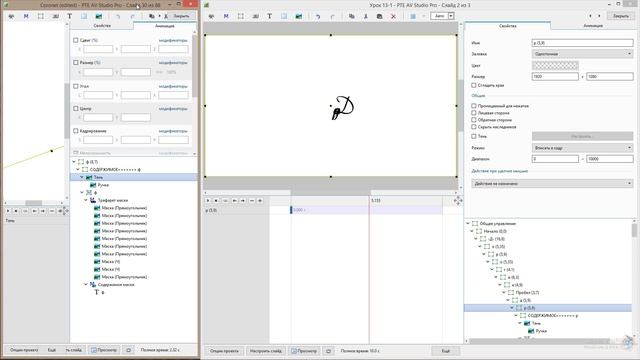Enable the Размер (%) checkbox in Animation panel

[x=76, y=62]
